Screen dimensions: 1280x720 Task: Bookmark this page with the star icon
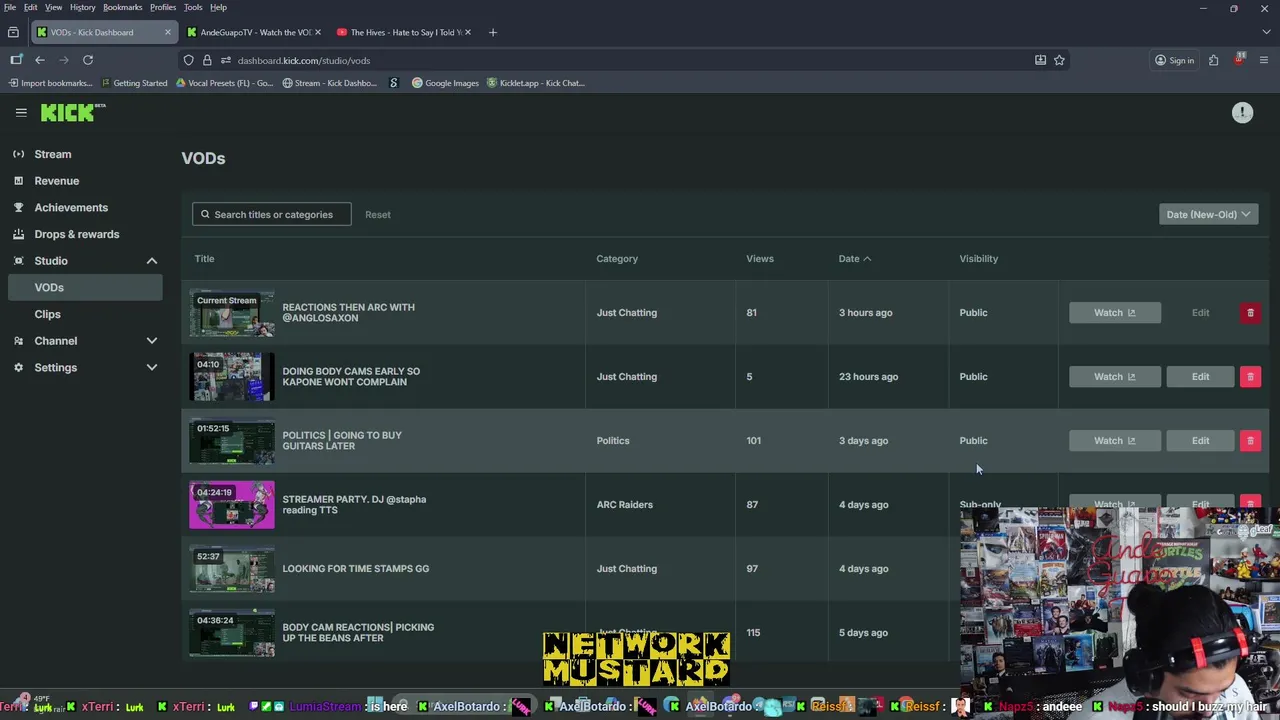coord(1059,60)
